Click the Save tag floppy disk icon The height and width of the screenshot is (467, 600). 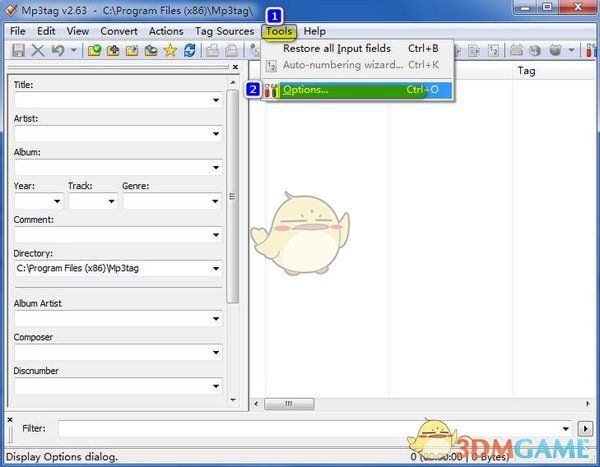(18, 50)
